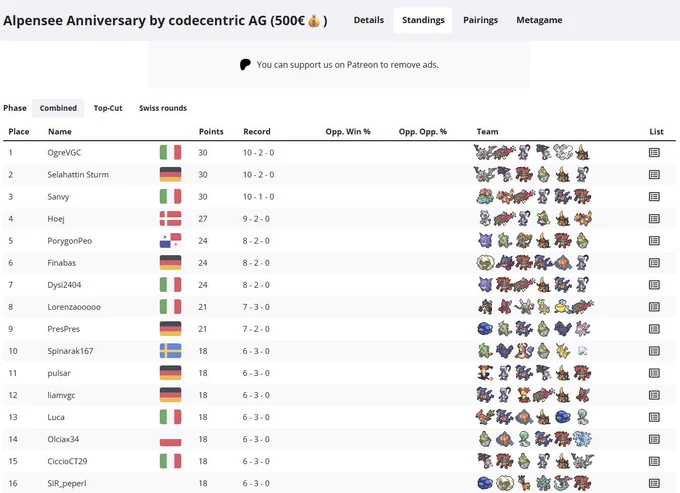Click the player name pulsar
This screenshot has width=680, height=493.
pos(59,373)
